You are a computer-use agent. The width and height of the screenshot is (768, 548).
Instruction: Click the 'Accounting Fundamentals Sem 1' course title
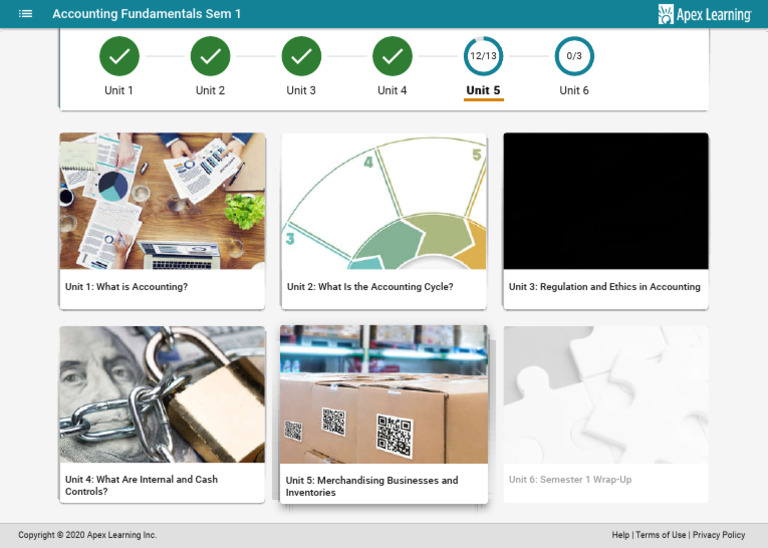click(x=146, y=14)
